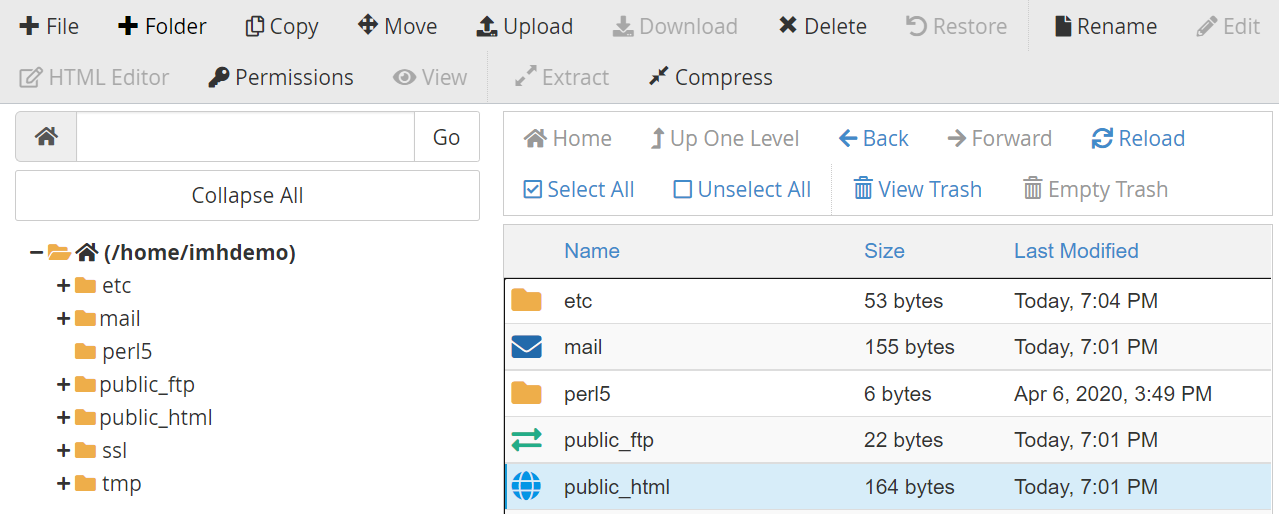Click the View toolbar button
The height and width of the screenshot is (514, 1279).
pos(430,77)
